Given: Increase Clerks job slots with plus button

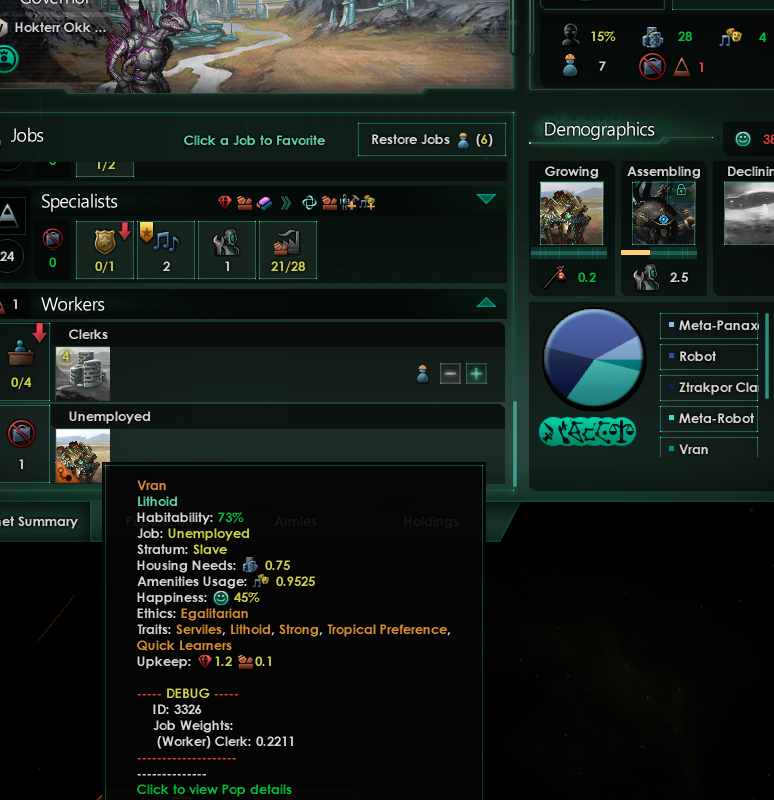Looking at the screenshot, I should pyautogui.click(x=476, y=373).
